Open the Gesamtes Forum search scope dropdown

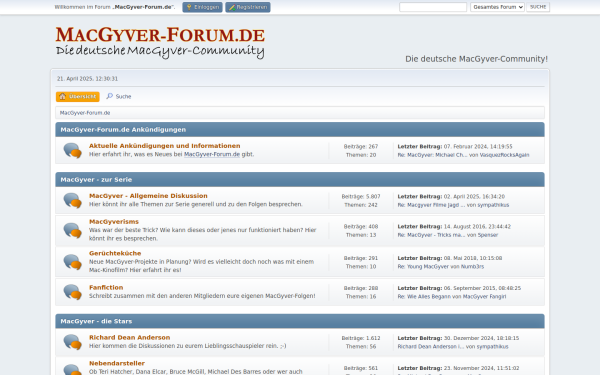point(497,7)
